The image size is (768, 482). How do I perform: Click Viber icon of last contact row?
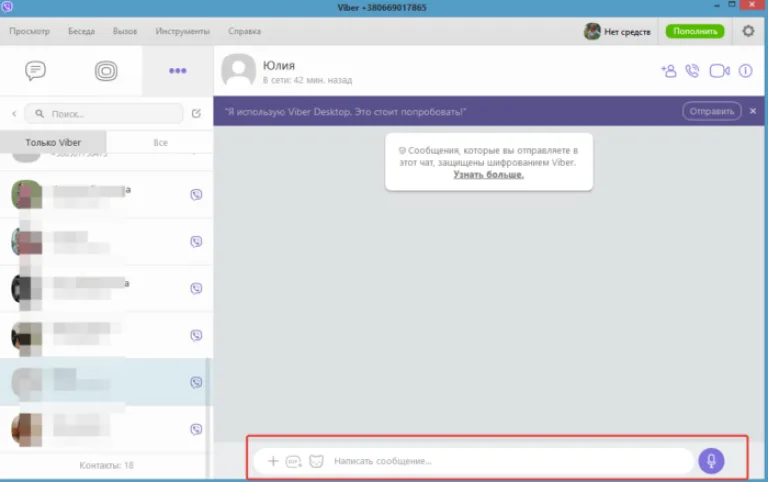pyautogui.click(x=196, y=430)
